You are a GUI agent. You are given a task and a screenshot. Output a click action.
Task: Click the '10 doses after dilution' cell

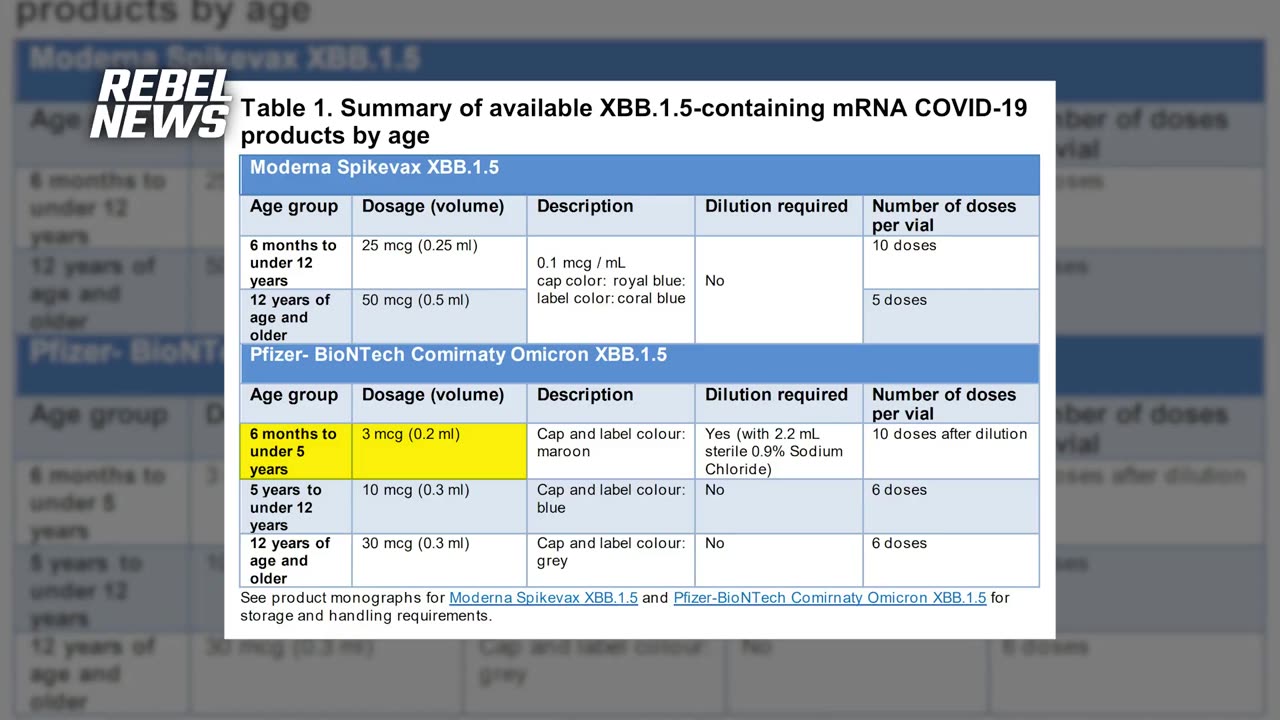tap(951, 451)
